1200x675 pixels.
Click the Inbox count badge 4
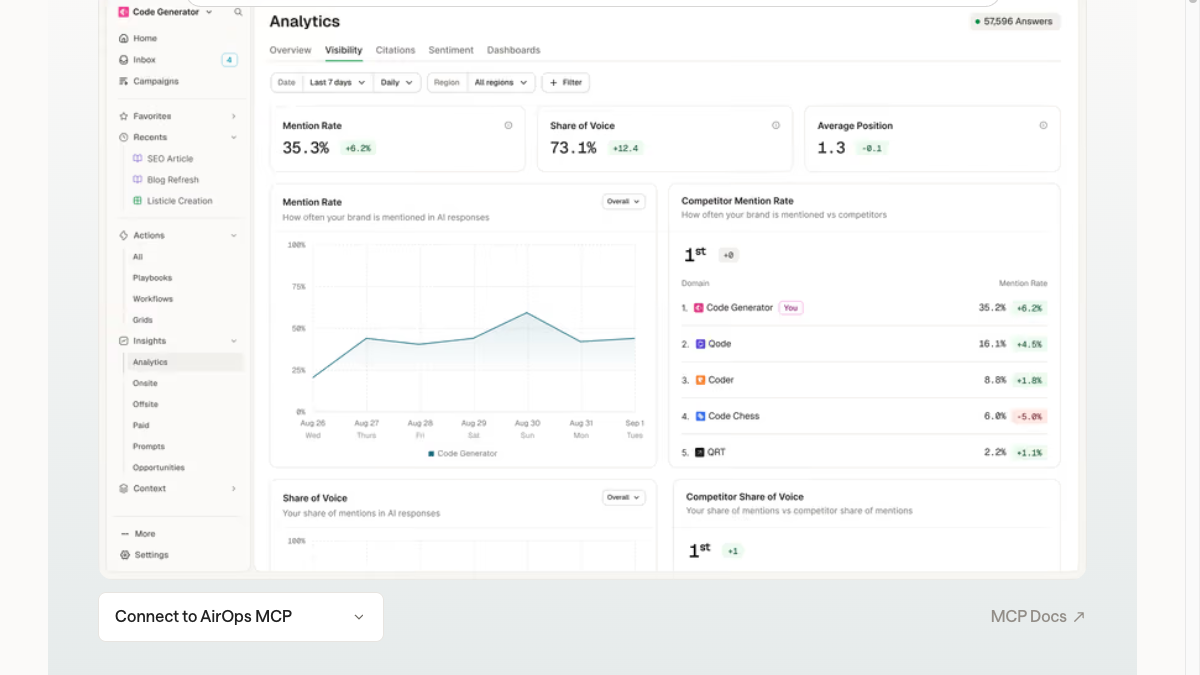(x=229, y=60)
